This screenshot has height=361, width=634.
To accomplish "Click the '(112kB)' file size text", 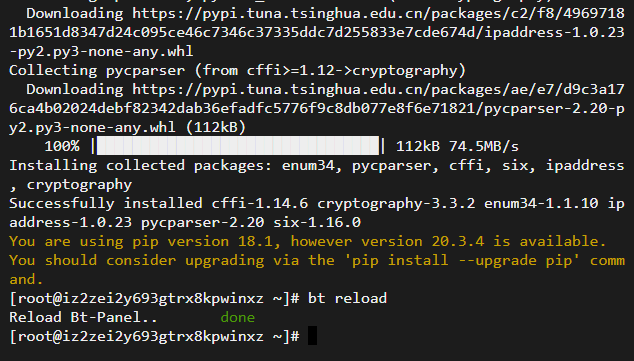I will 216,127.
